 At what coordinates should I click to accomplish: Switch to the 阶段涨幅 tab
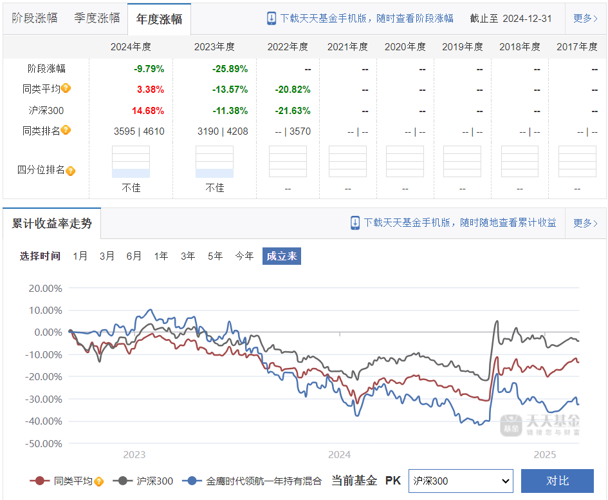tap(35, 18)
